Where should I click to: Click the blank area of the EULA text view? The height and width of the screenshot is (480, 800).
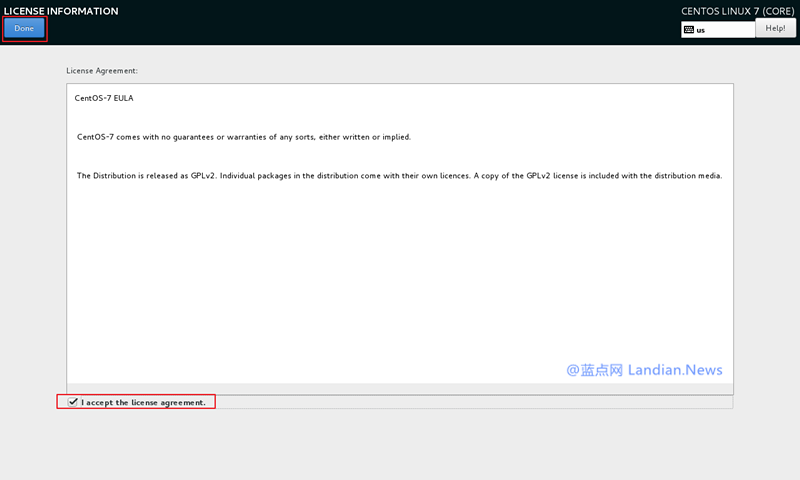(x=400, y=290)
